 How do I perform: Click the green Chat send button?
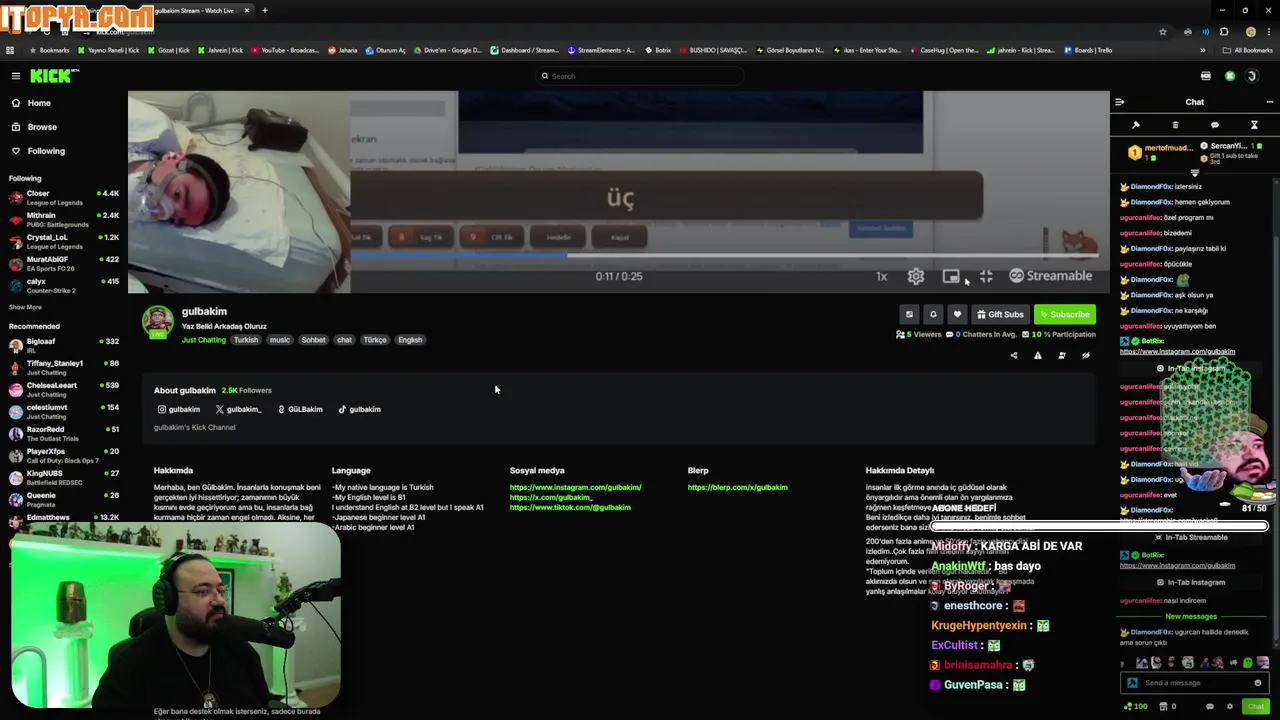(1256, 706)
